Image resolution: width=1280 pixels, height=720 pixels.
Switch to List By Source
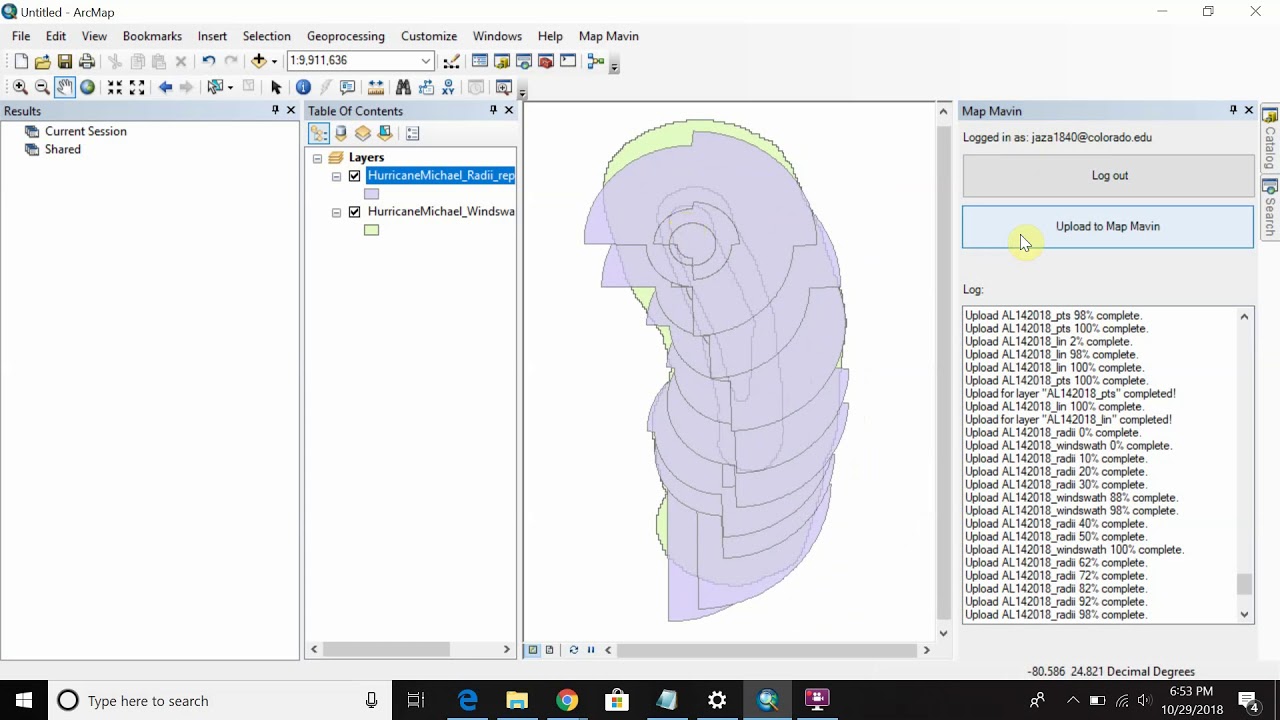pyautogui.click(x=341, y=133)
